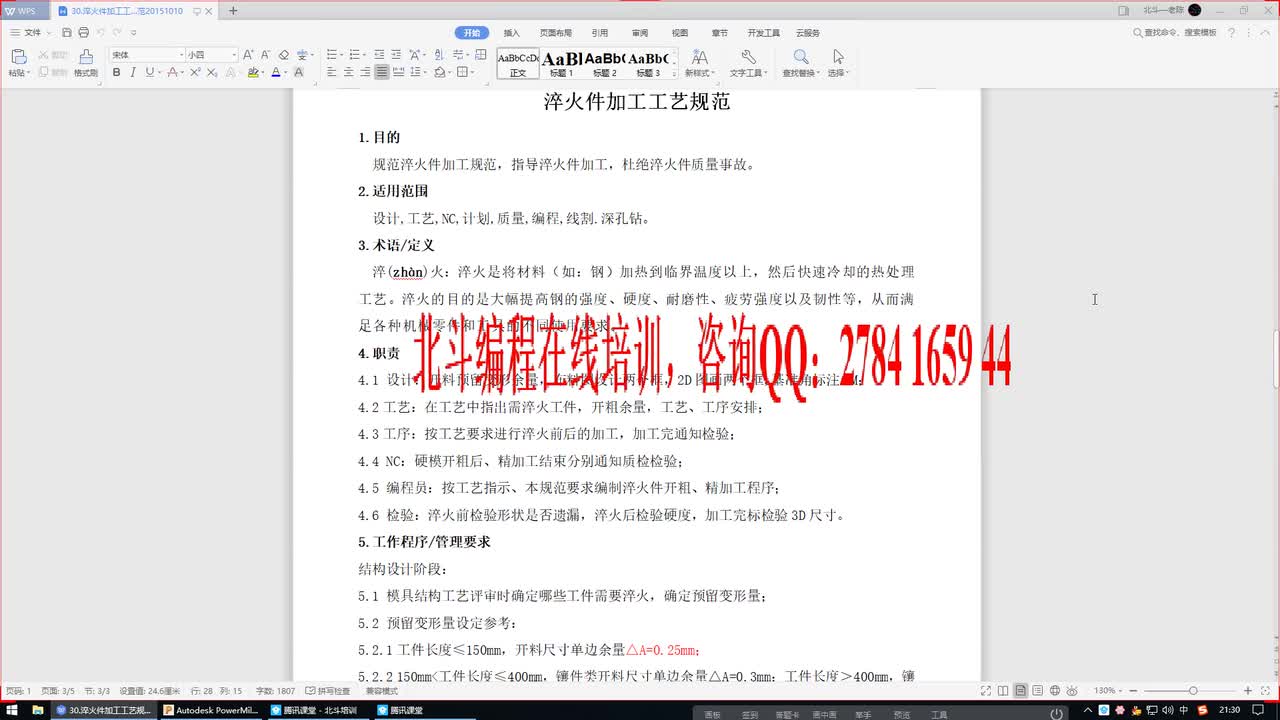Screen dimensions: 1280x720
Task: Center align text
Action: click(x=349, y=72)
